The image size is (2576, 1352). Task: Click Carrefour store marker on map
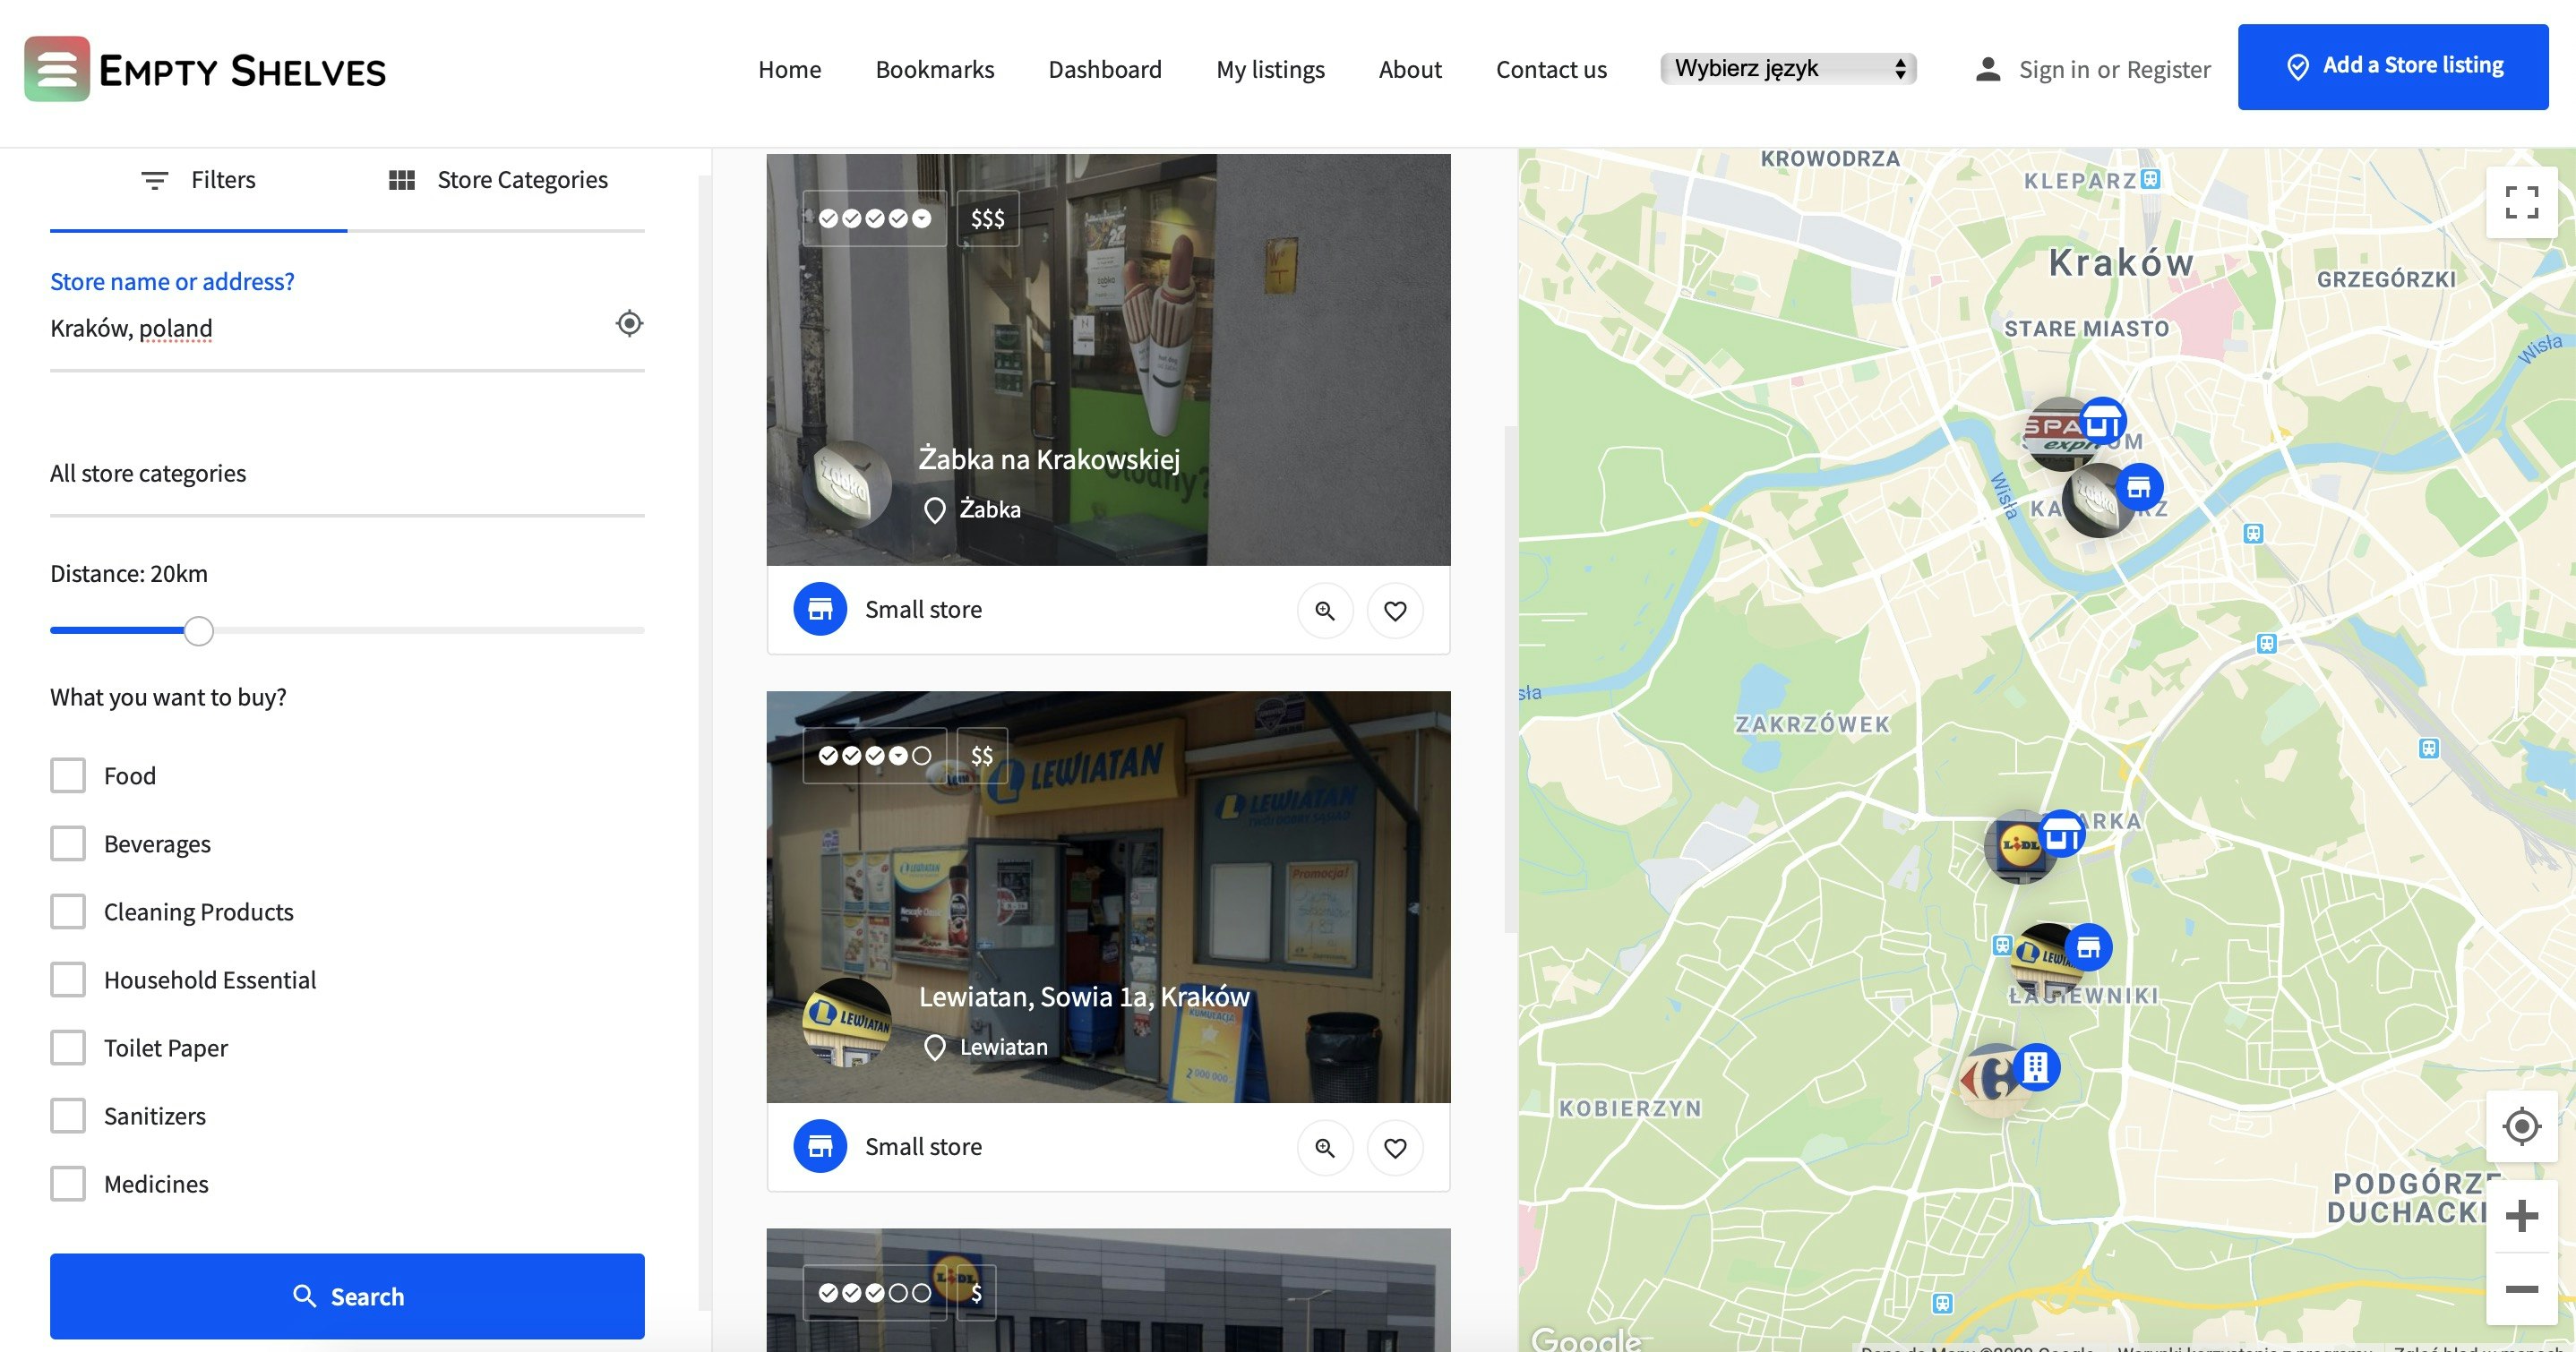point(1992,1079)
